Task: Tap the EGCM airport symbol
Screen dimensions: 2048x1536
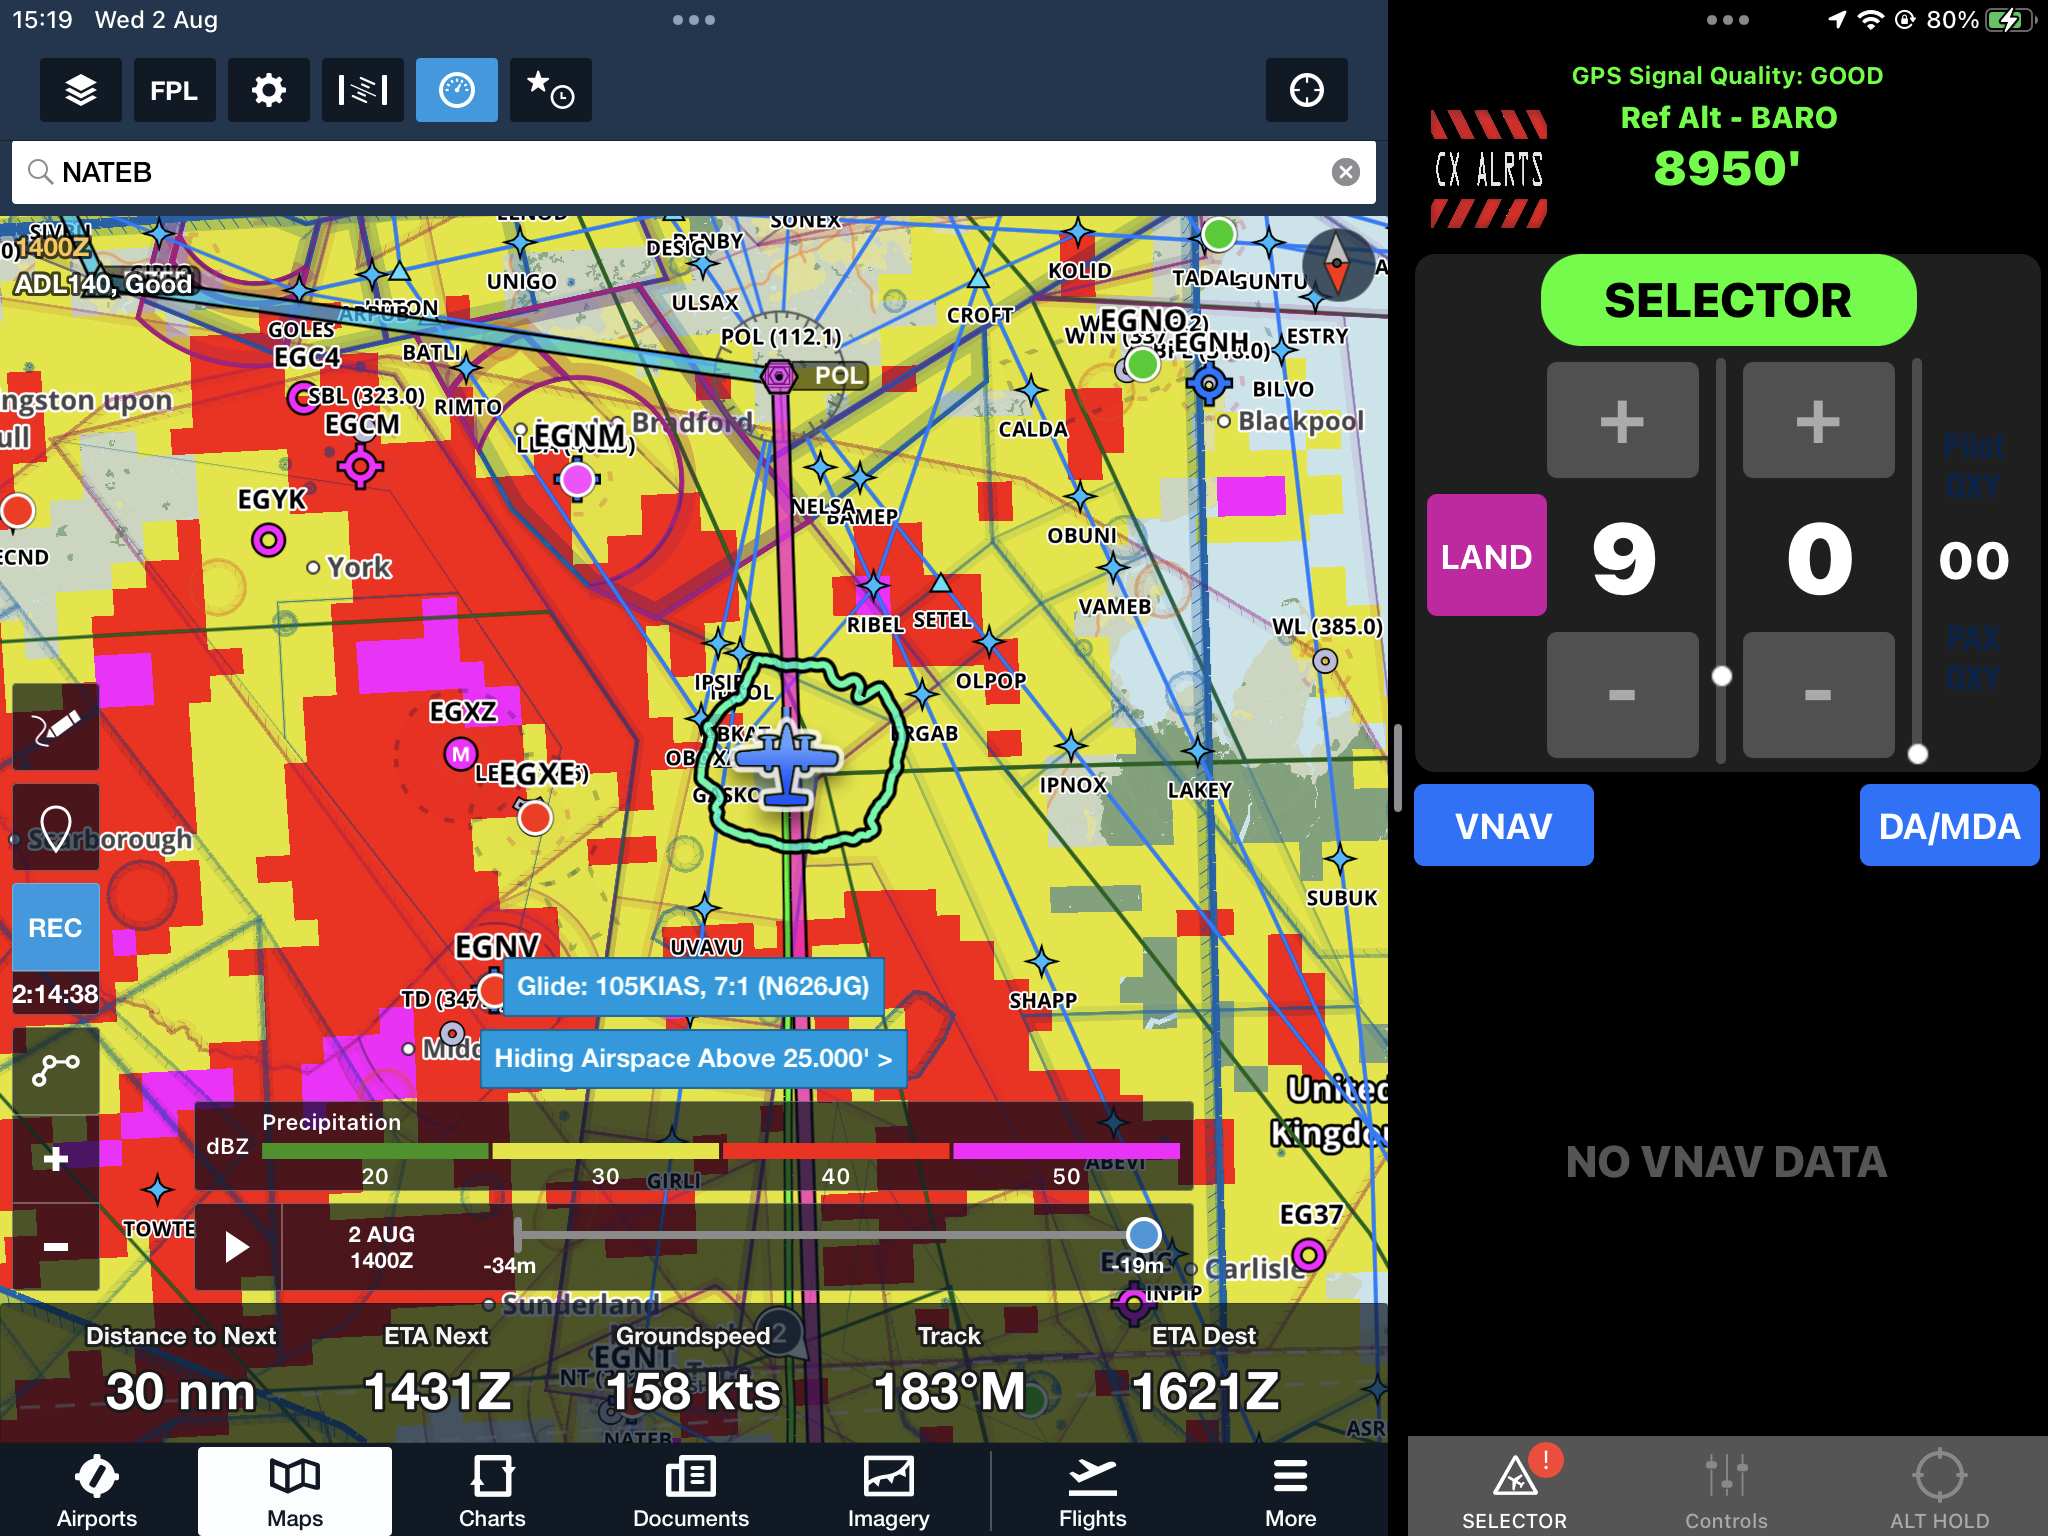Action: pos(361,466)
